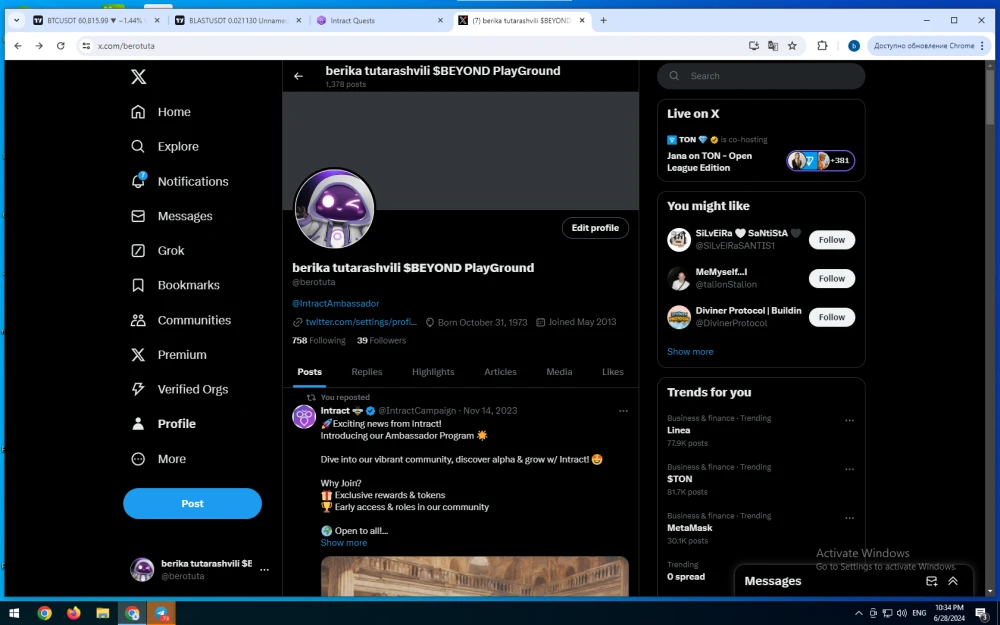Open Intract post three-dot menu
Viewport: 1000px width, 625px height.
623,411
